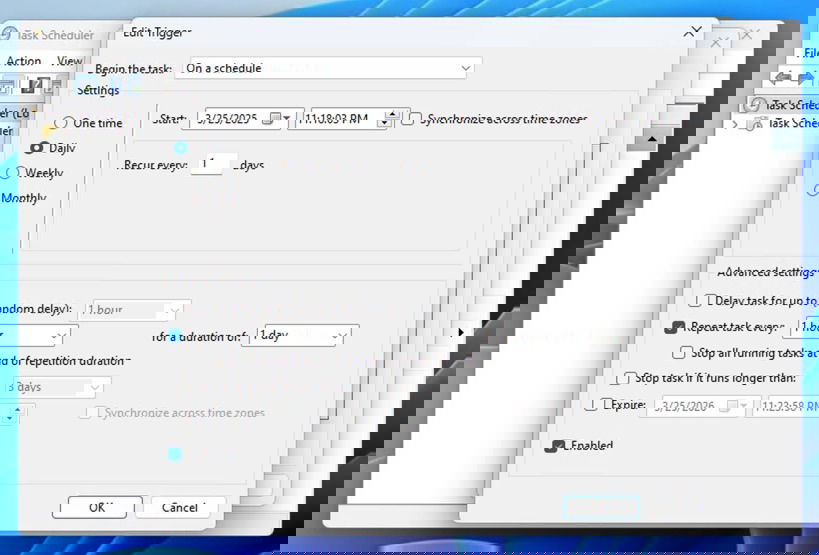
Task: Open the Start date dropdown arrow
Action: point(287,119)
